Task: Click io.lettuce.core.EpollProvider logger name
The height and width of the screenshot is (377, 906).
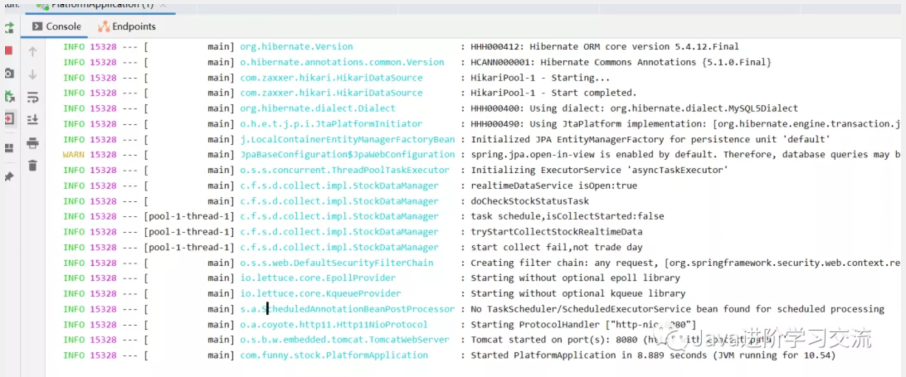Action: tap(318, 278)
